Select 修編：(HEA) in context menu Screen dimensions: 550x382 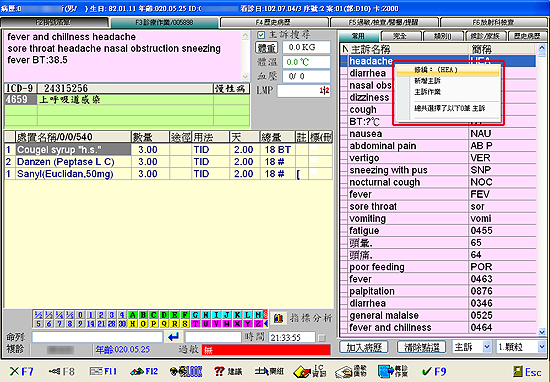coord(448,70)
